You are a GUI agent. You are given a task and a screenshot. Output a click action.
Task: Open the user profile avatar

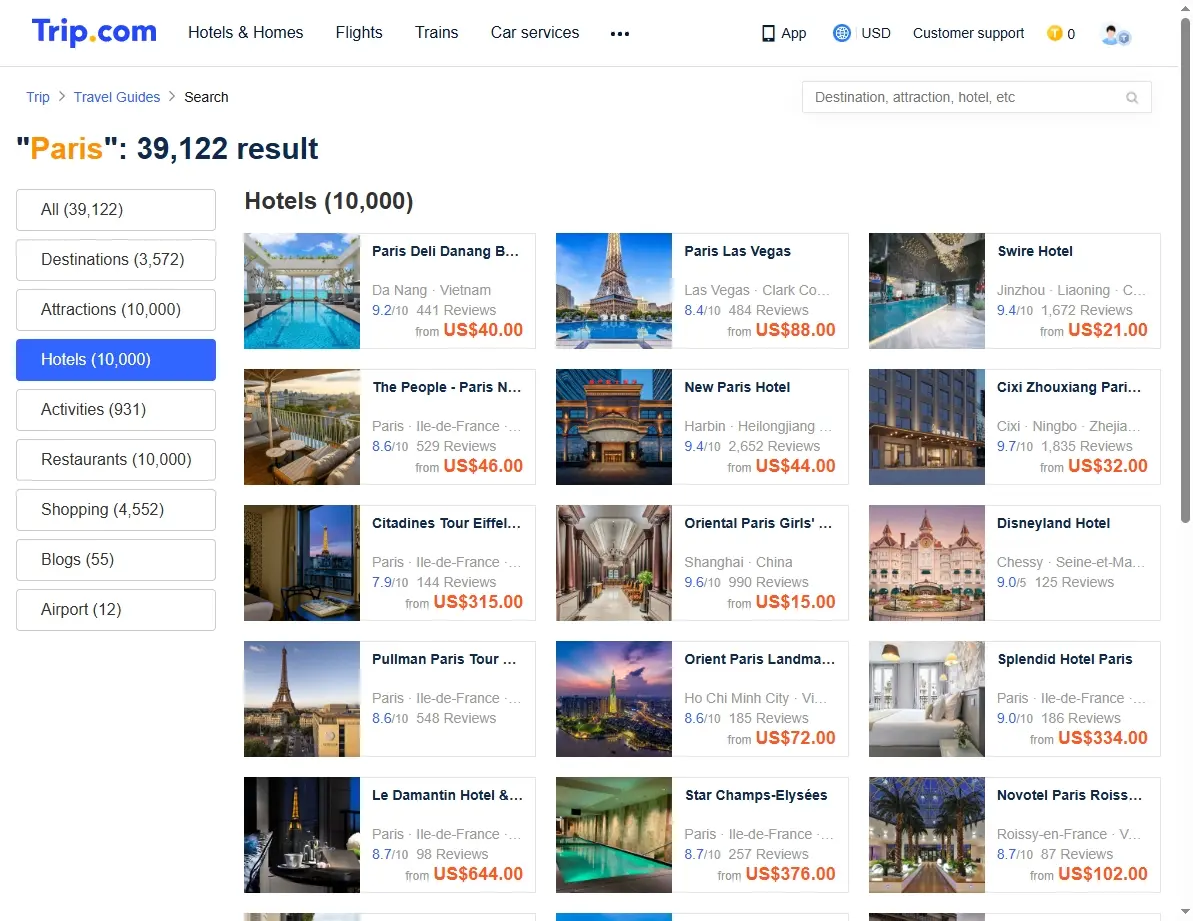click(x=1115, y=34)
